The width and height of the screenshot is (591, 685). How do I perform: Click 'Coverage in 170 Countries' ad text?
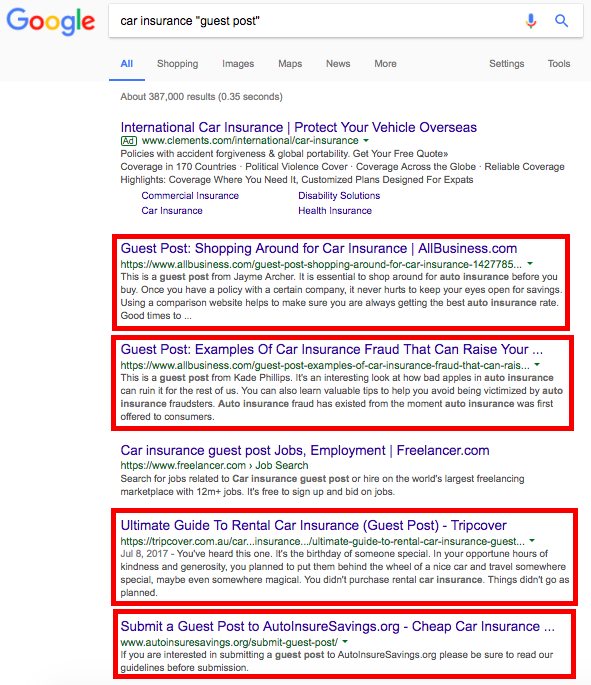coord(178,167)
